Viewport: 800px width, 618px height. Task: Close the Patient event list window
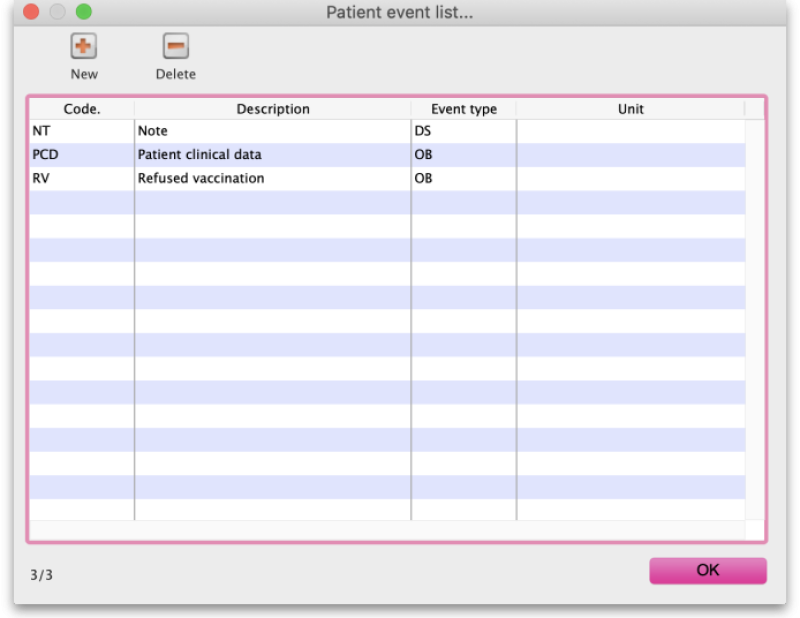click(31, 12)
